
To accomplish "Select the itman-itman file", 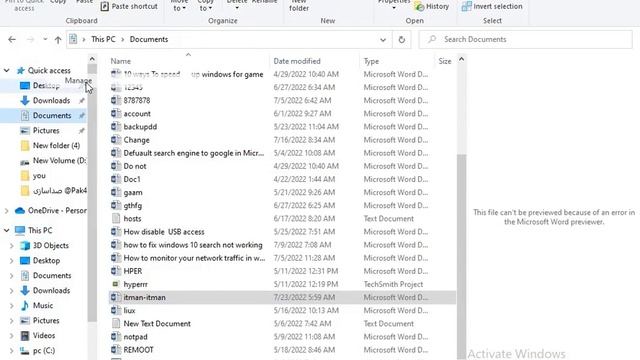I will [x=282, y=298].
